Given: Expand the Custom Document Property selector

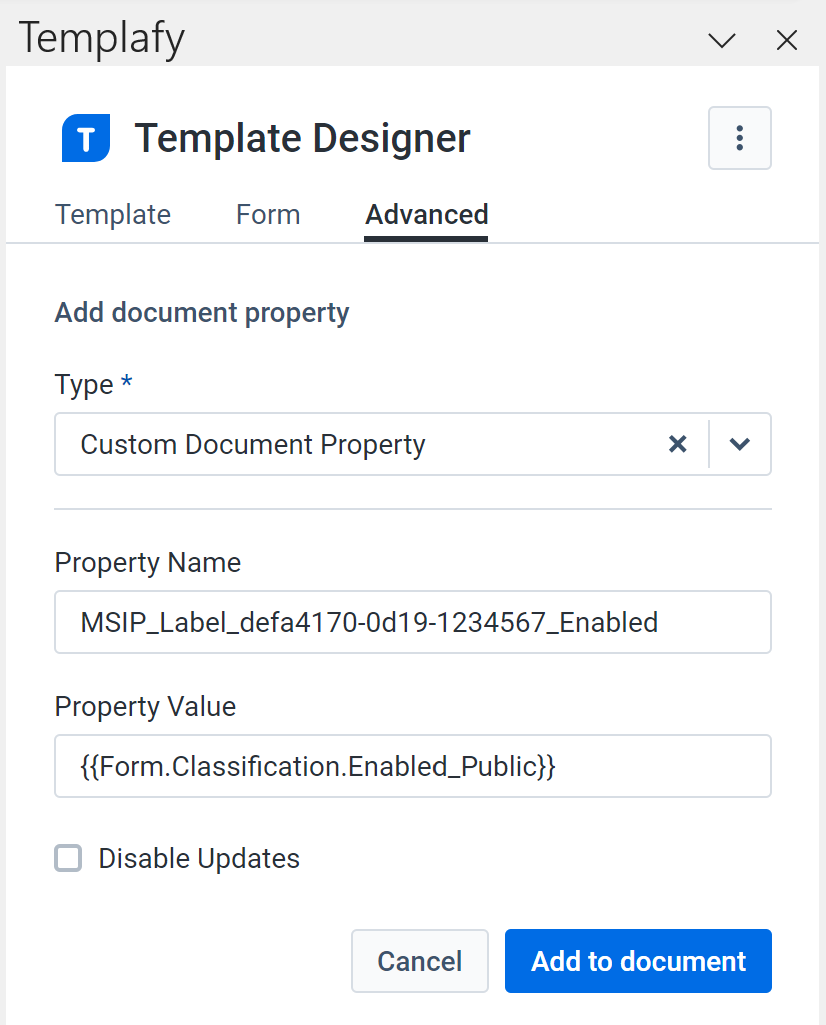Looking at the screenshot, I should [x=741, y=444].
